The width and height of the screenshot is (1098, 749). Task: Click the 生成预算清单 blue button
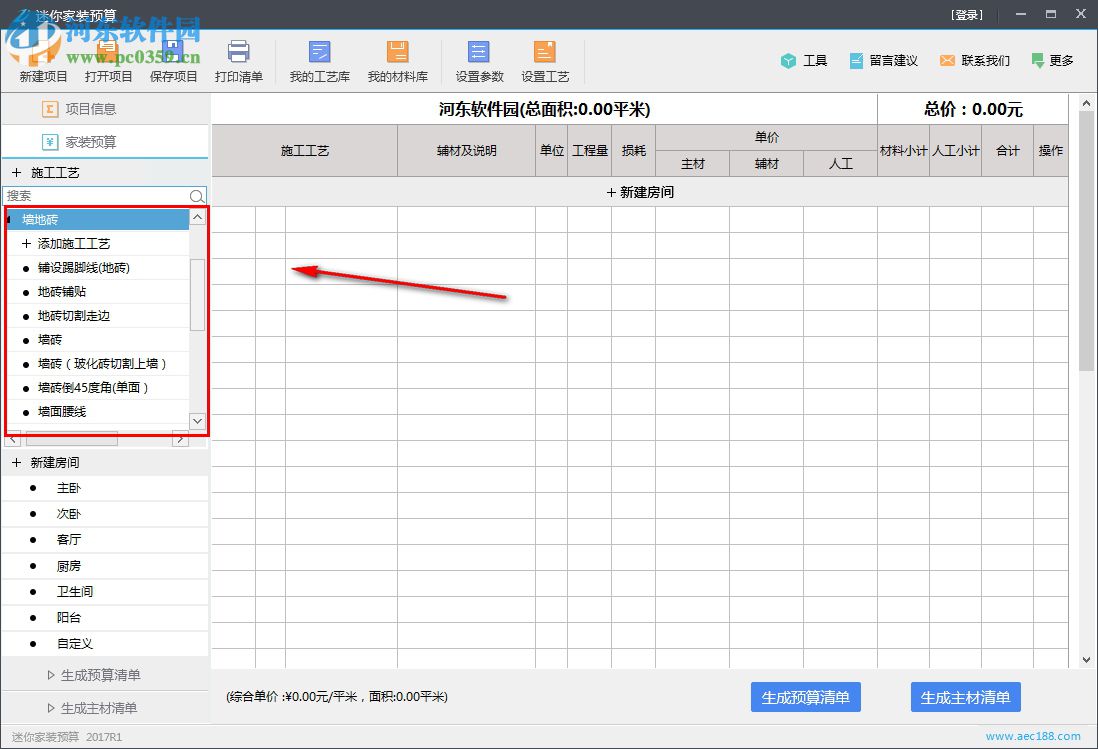coord(805,697)
